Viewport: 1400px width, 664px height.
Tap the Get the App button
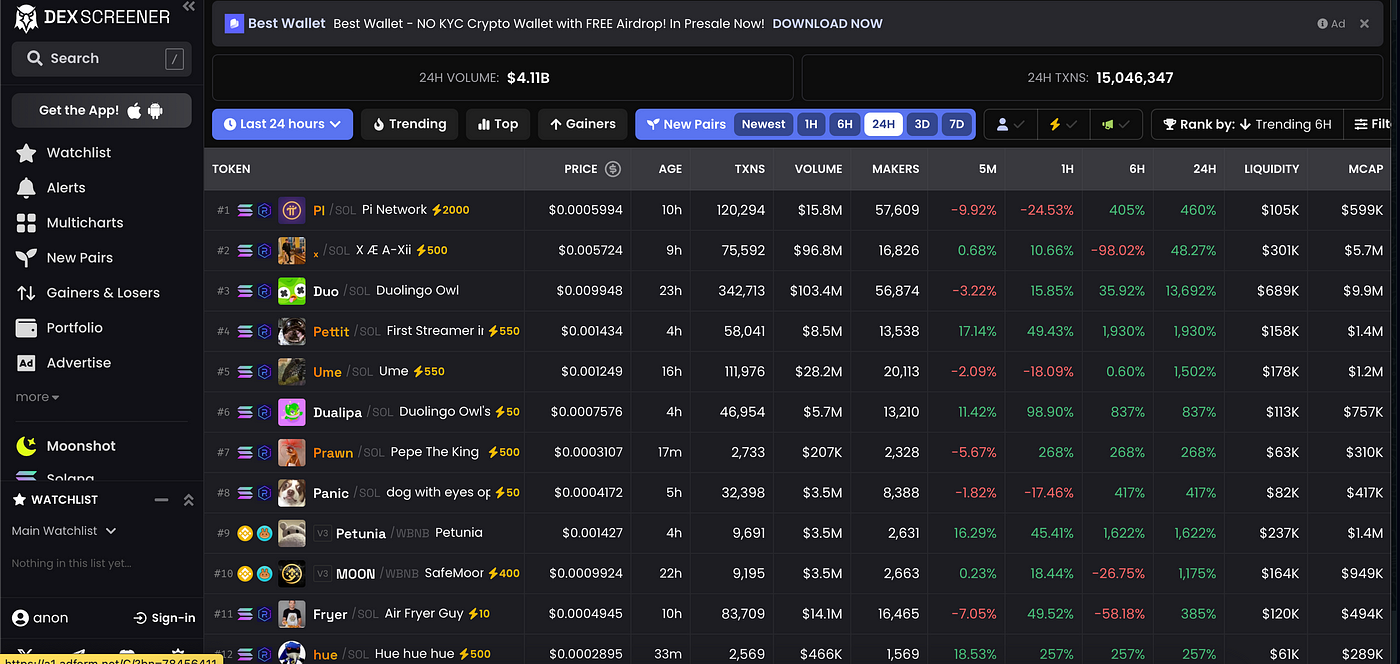pyautogui.click(x=101, y=111)
